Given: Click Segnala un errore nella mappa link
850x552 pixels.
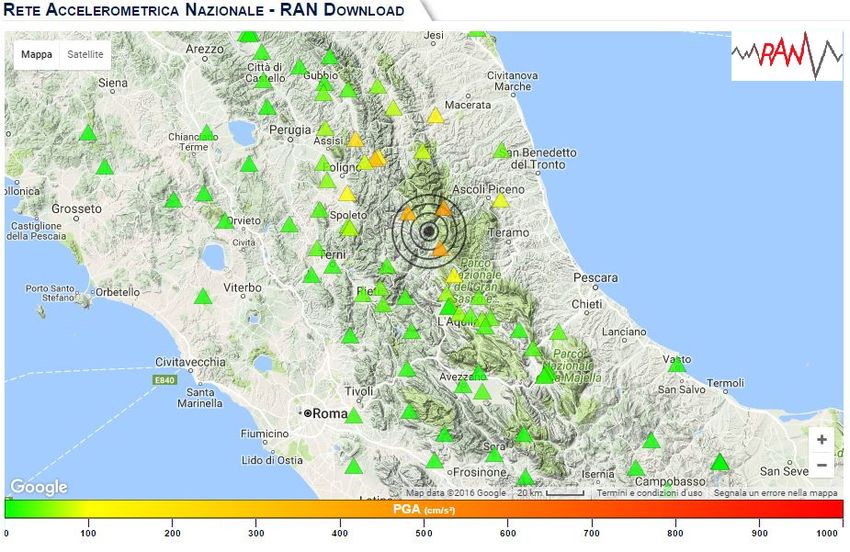Looking at the screenshot, I should point(767,493).
